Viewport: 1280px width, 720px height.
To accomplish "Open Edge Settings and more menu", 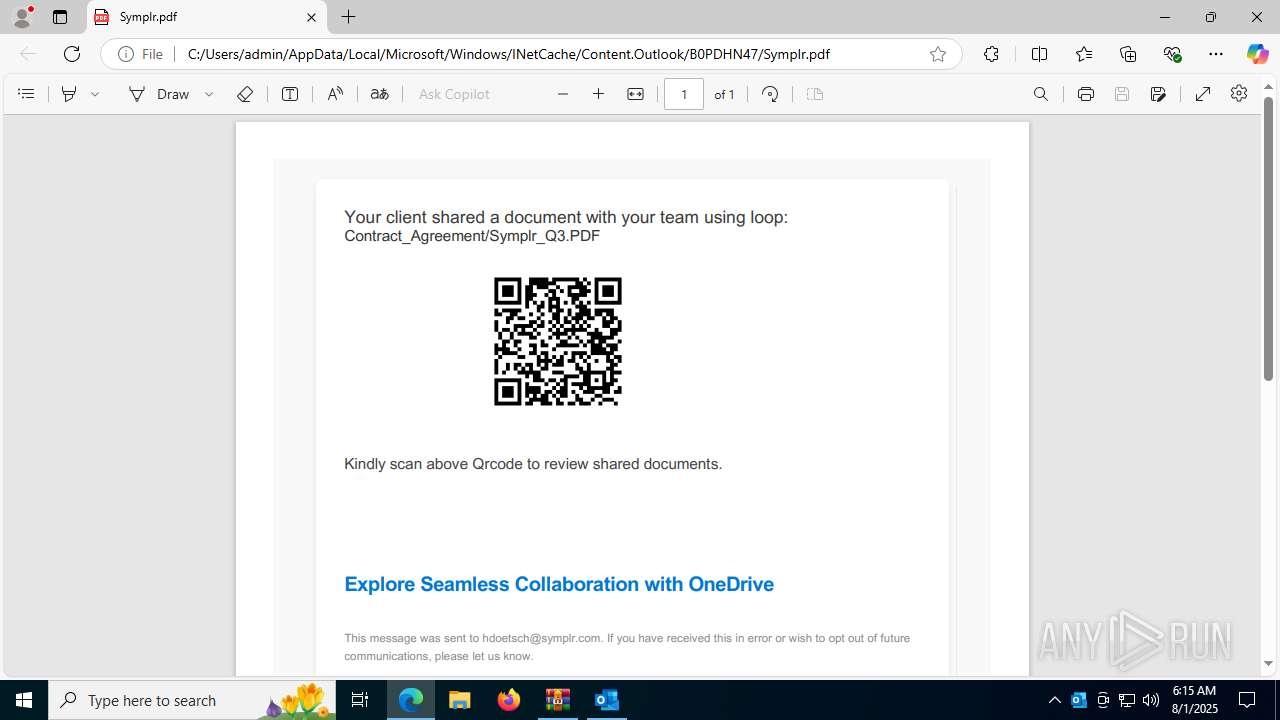I will [1216, 54].
